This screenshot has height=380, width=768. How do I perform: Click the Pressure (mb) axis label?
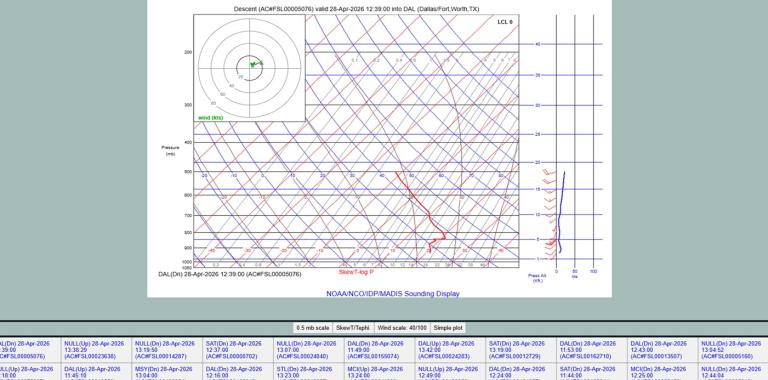[170, 150]
